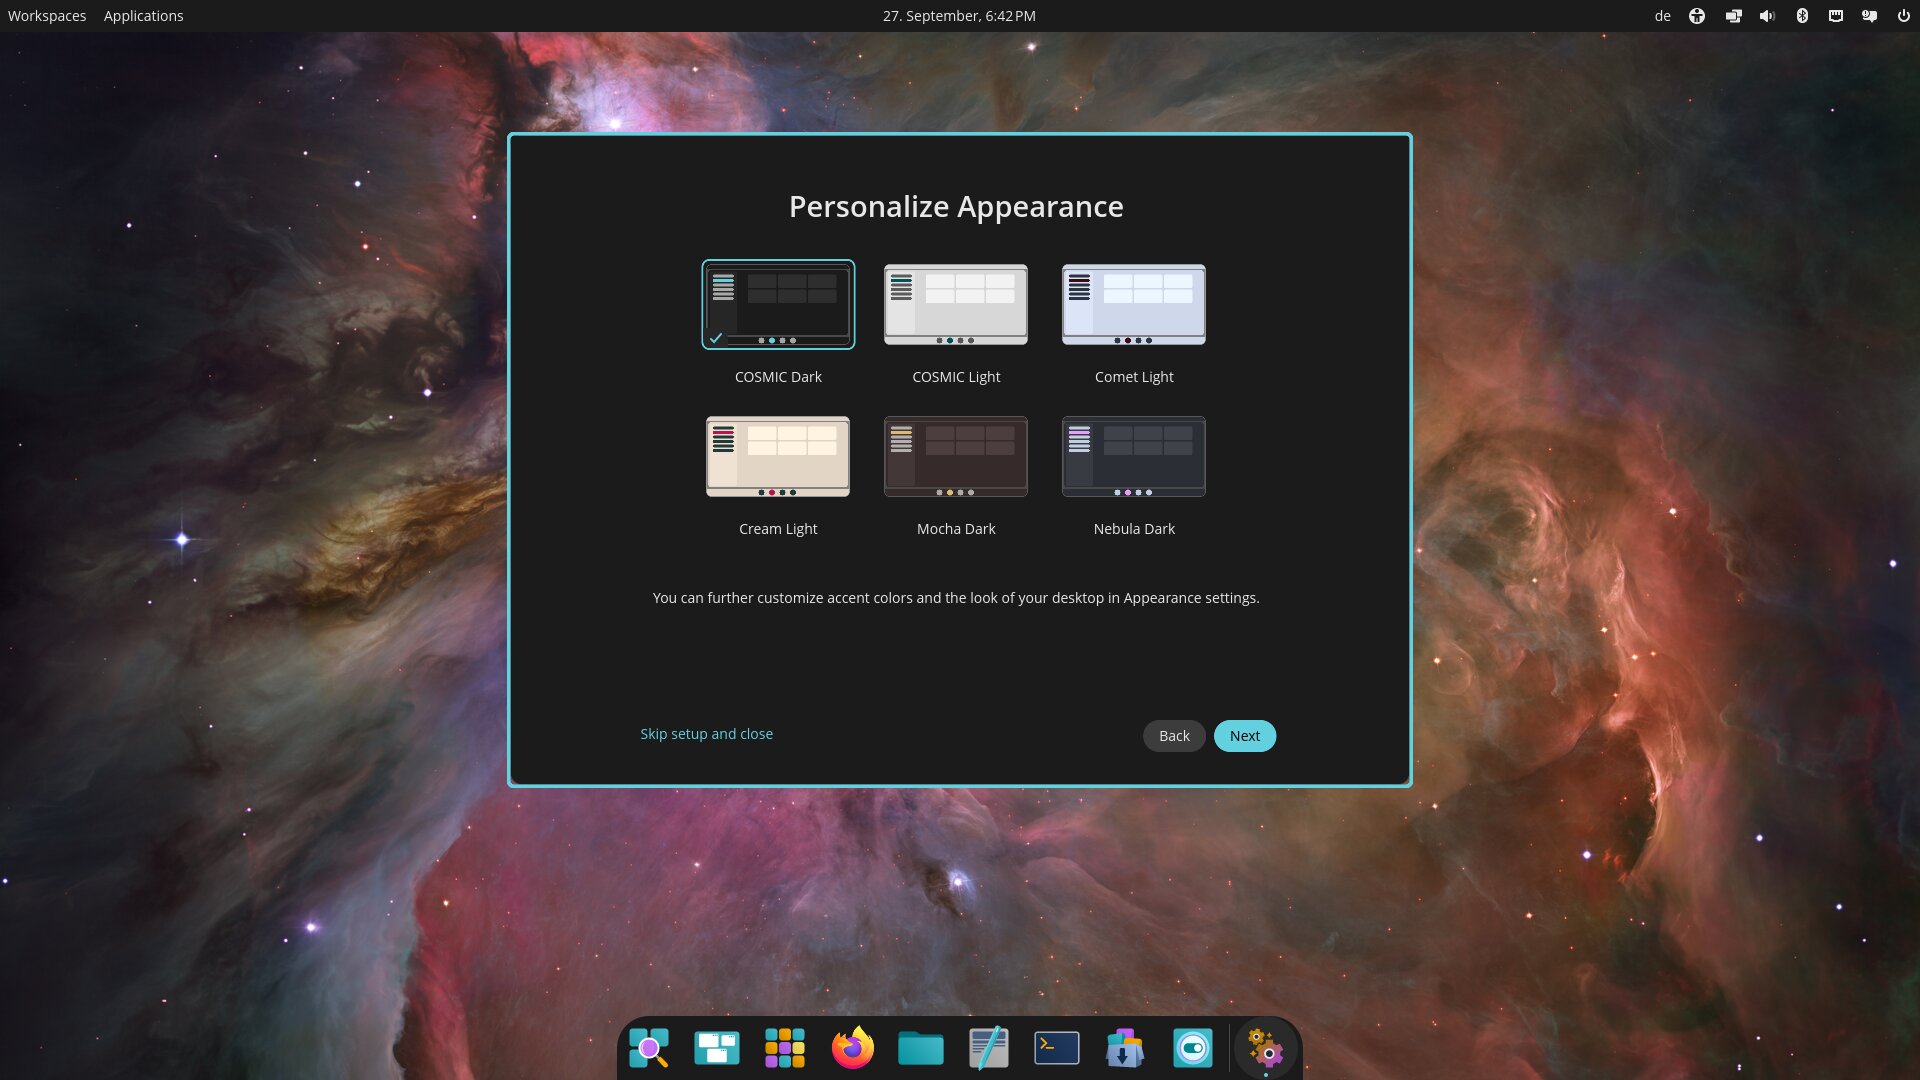Launch the text editor from dock
This screenshot has height=1080, width=1920.
989,1048
